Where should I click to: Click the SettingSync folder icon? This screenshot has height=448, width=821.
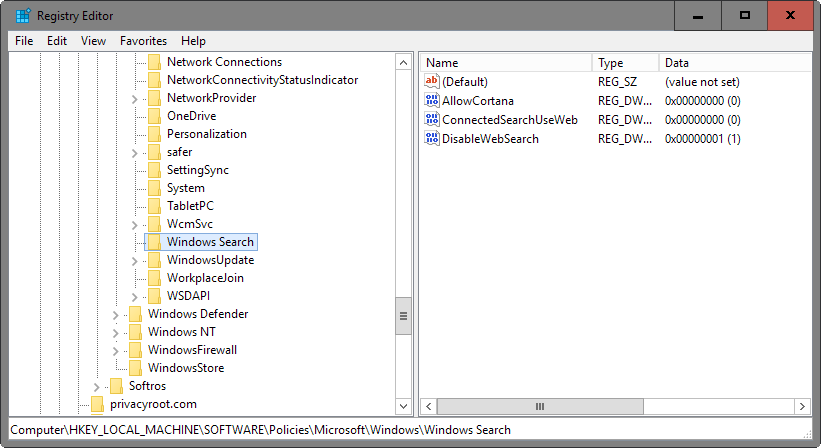tap(154, 170)
